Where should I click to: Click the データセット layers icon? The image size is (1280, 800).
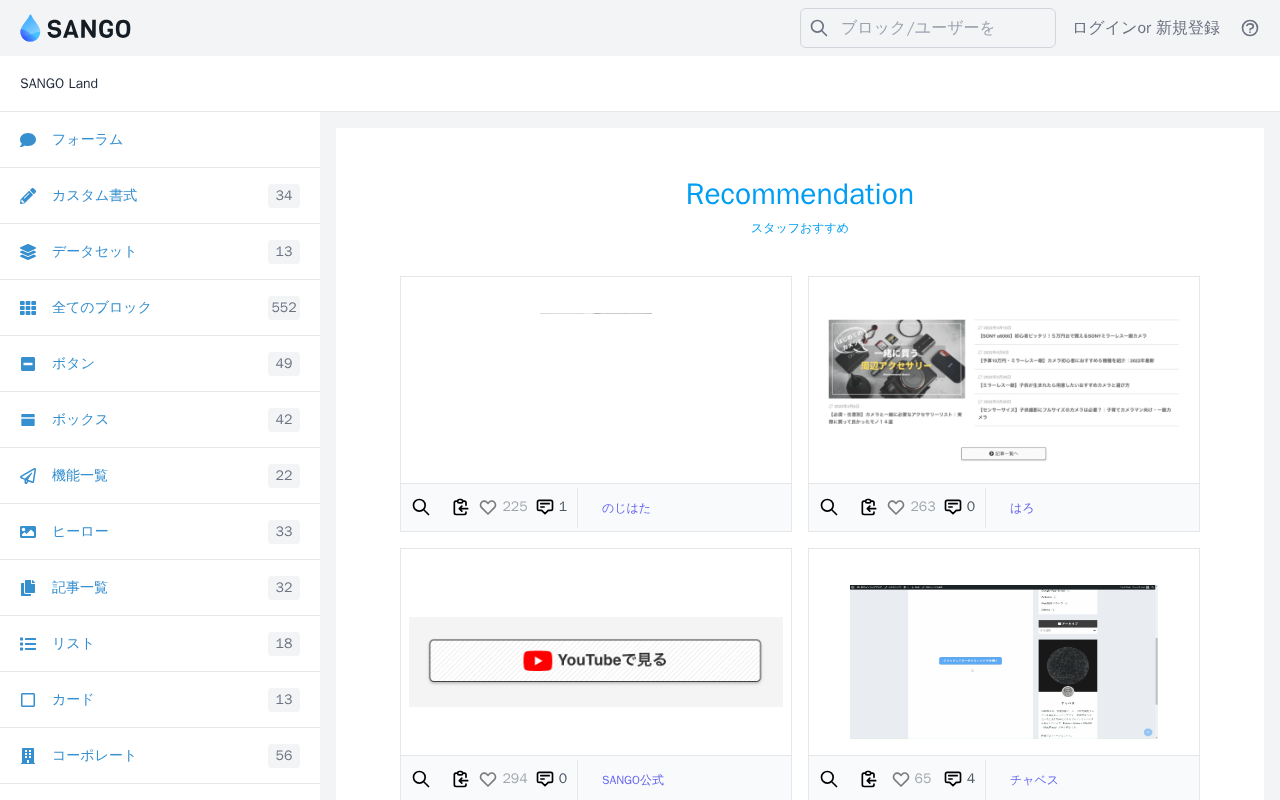coord(28,252)
